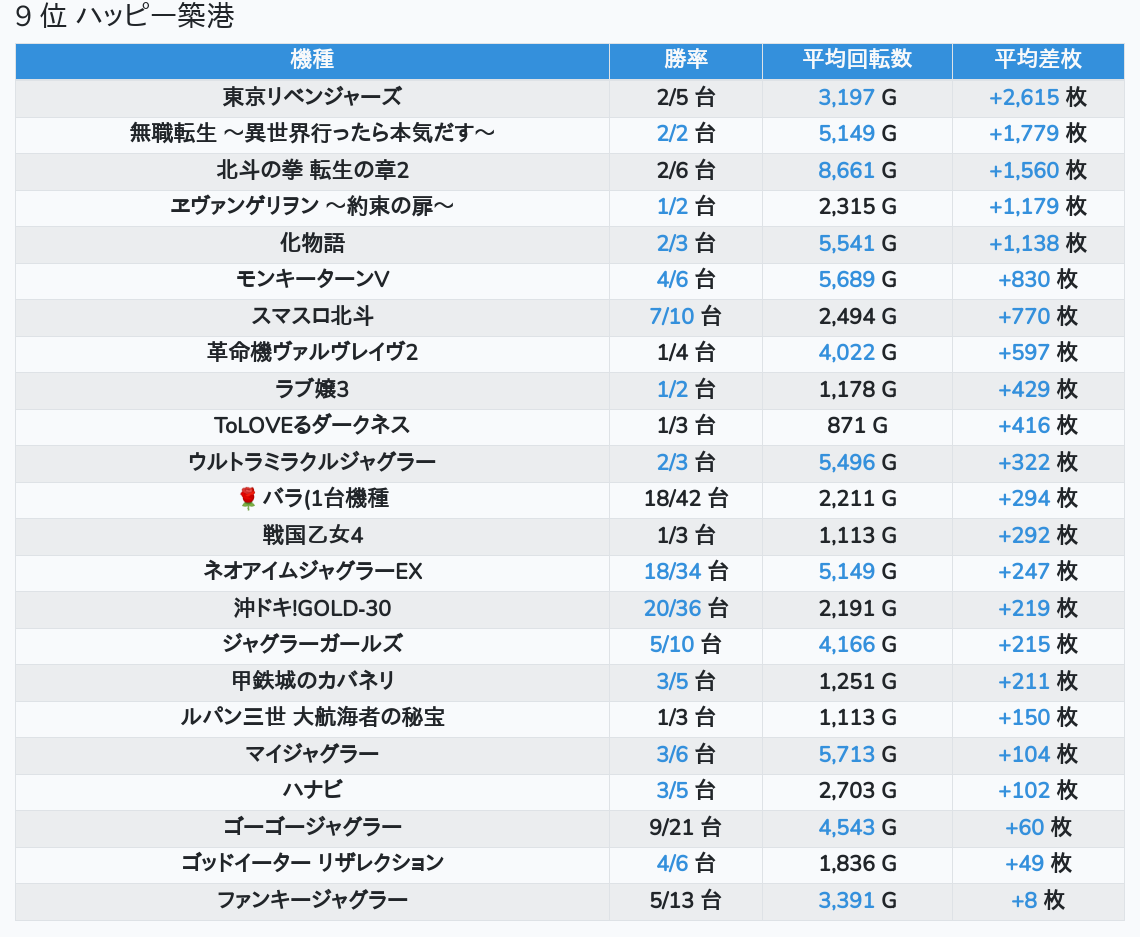Click 5,541 average spins for 化物語
1140x937 pixels.
[846, 243]
